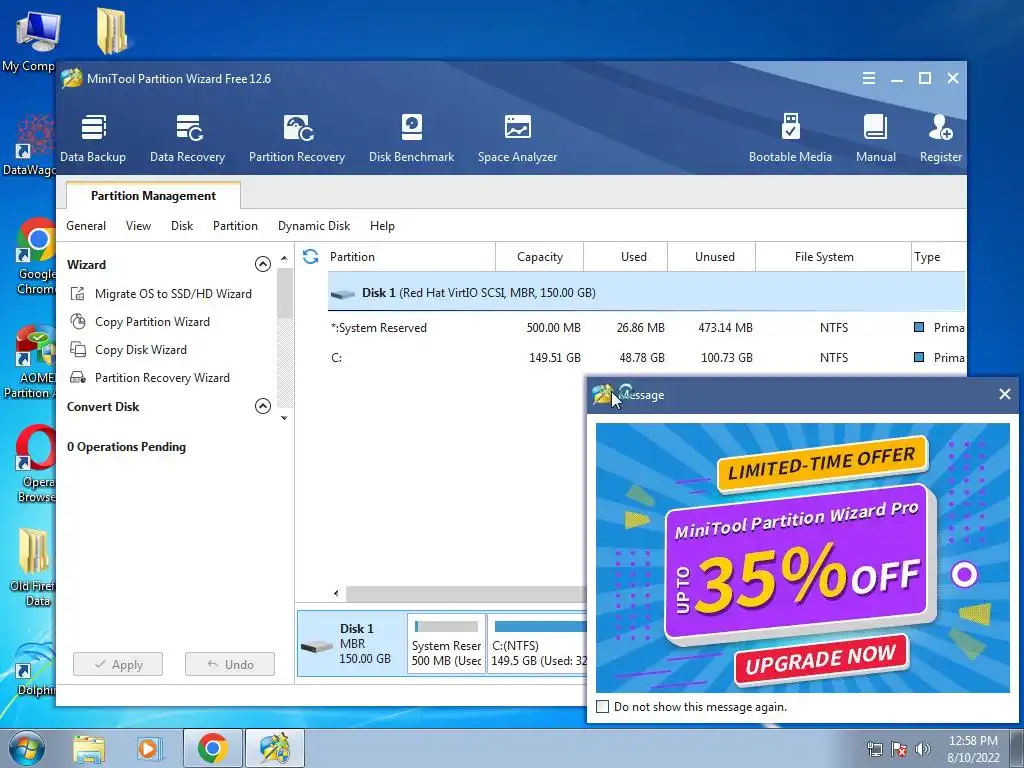The width and height of the screenshot is (1024, 768).
Task: Open the Help menu
Action: pos(382,226)
